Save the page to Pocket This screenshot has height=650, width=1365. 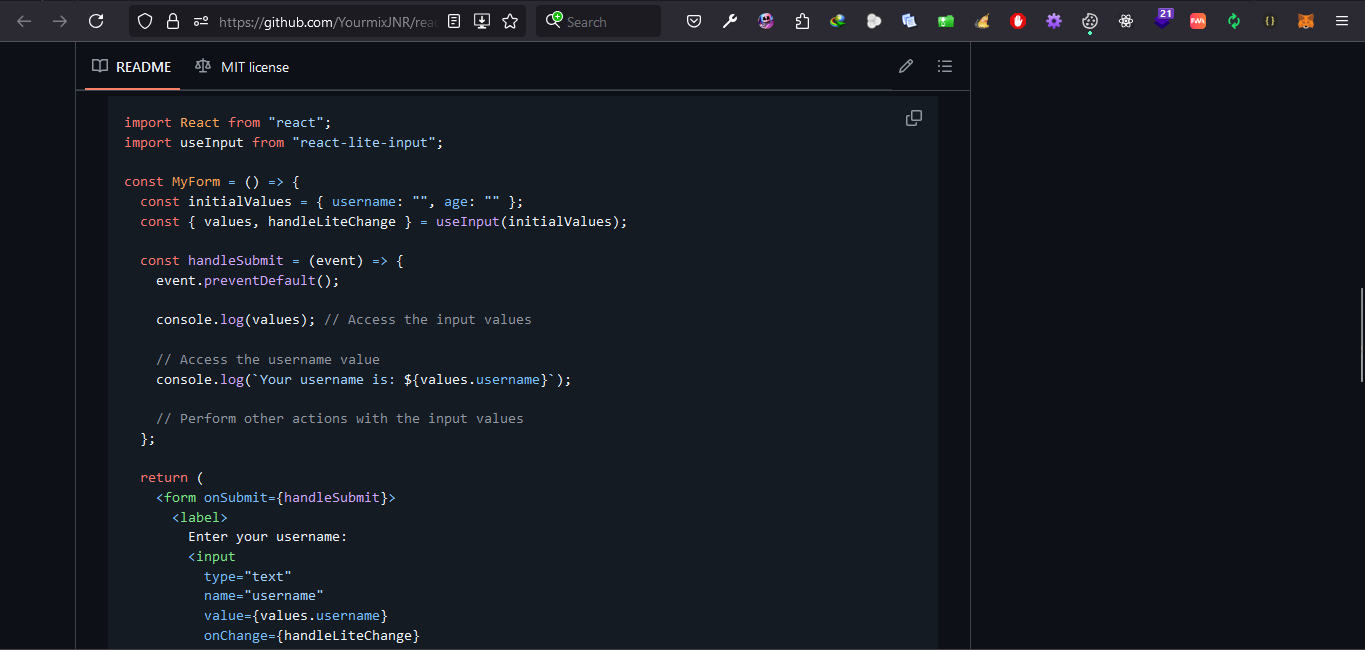(x=693, y=20)
